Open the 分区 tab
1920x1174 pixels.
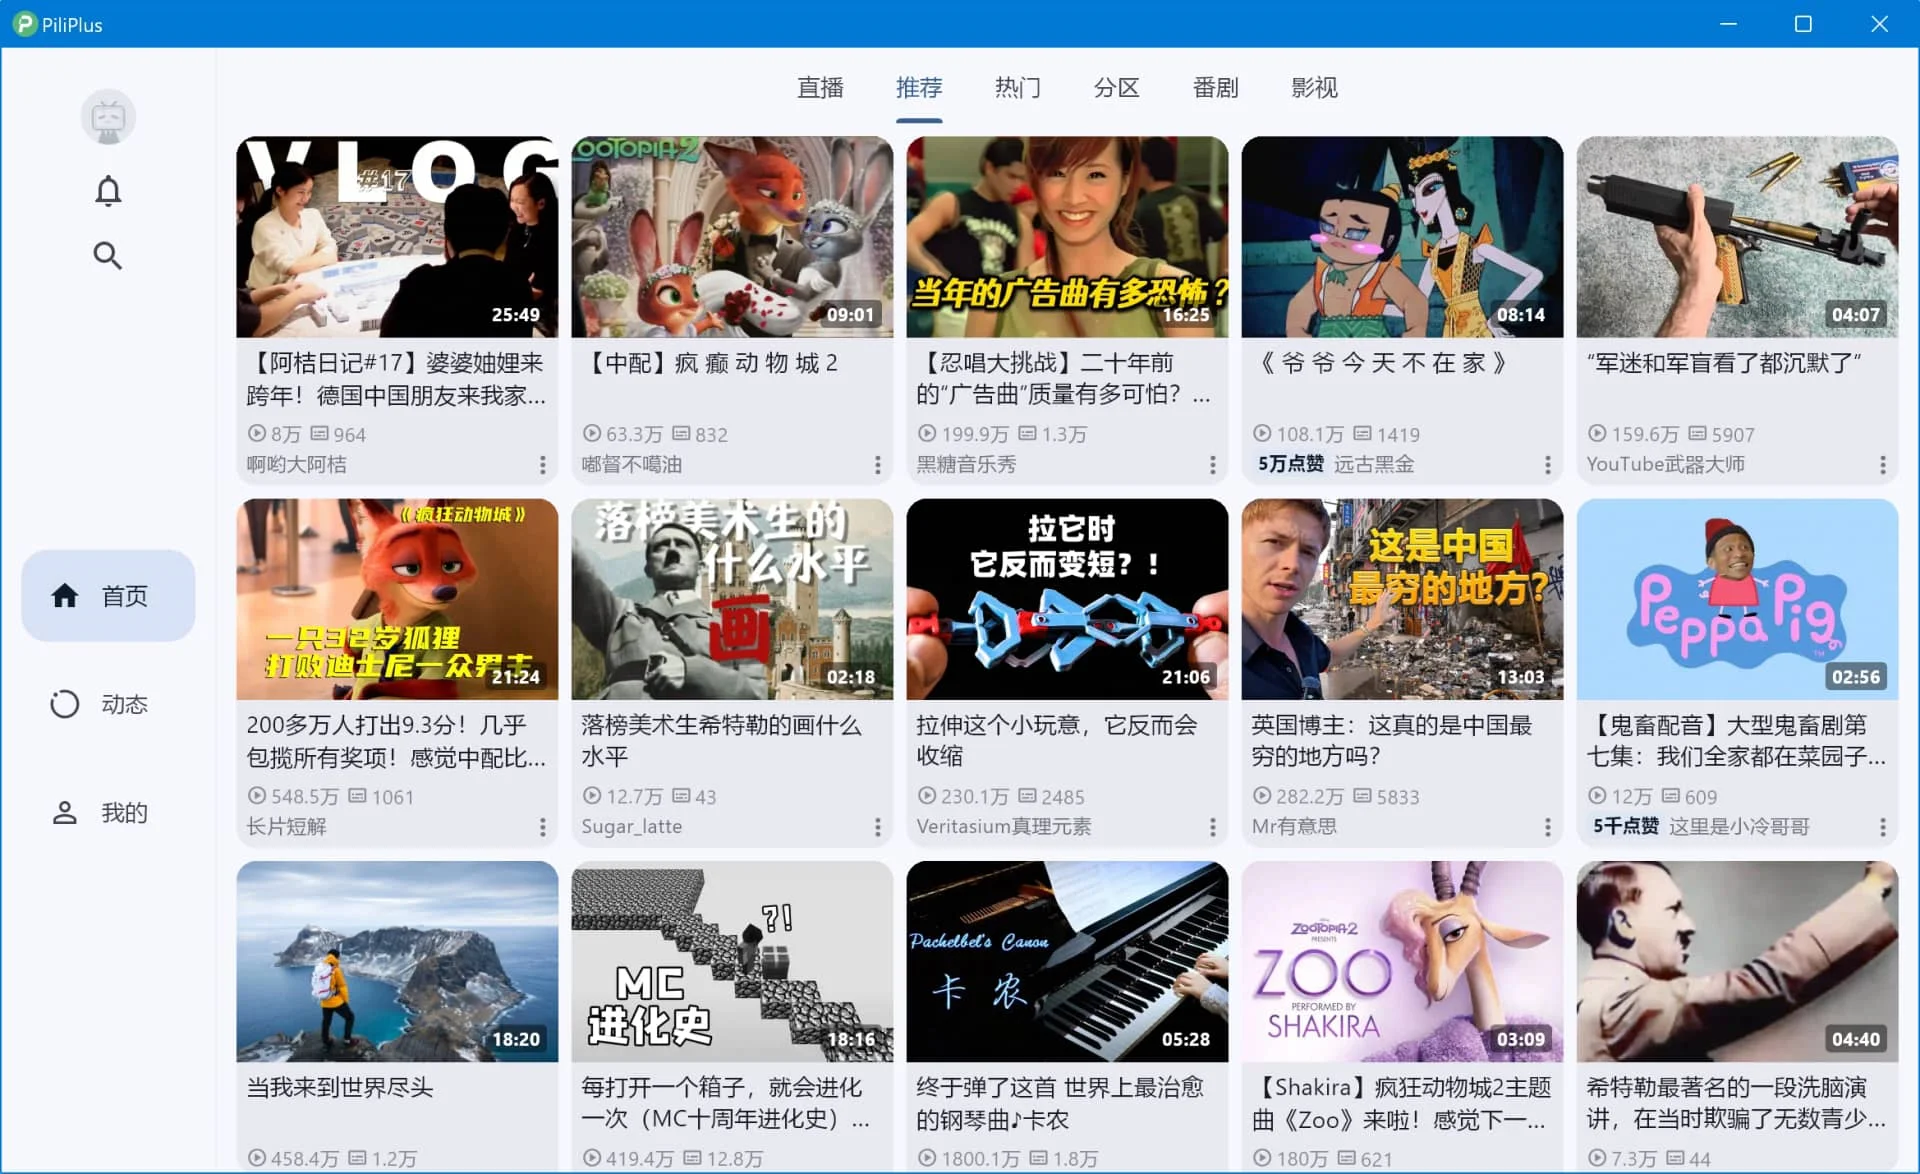point(1116,88)
